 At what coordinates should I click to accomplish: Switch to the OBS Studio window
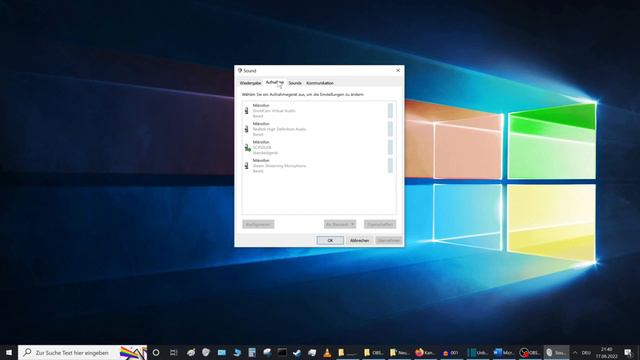[x=530, y=352]
